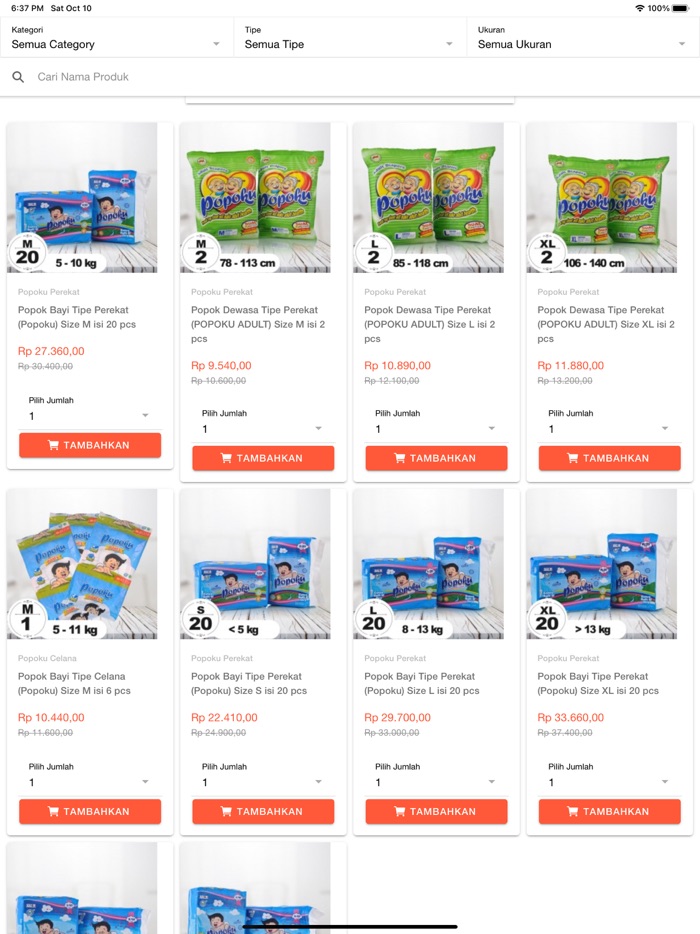Viewport: 700px width, 934px height.
Task: Click TAMBAHKAN for POPOKU ADULT Size XL
Action: [x=609, y=458]
